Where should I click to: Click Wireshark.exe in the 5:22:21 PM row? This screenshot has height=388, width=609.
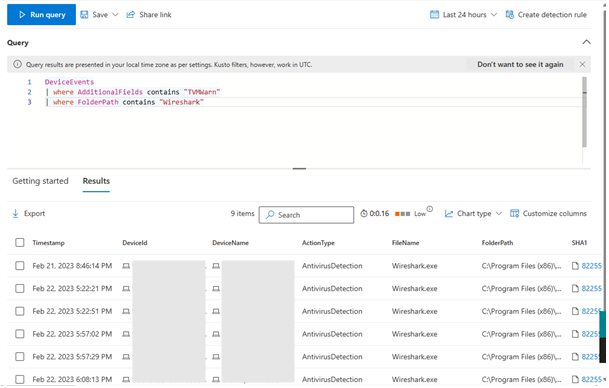pyautogui.click(x=414, y=289)
